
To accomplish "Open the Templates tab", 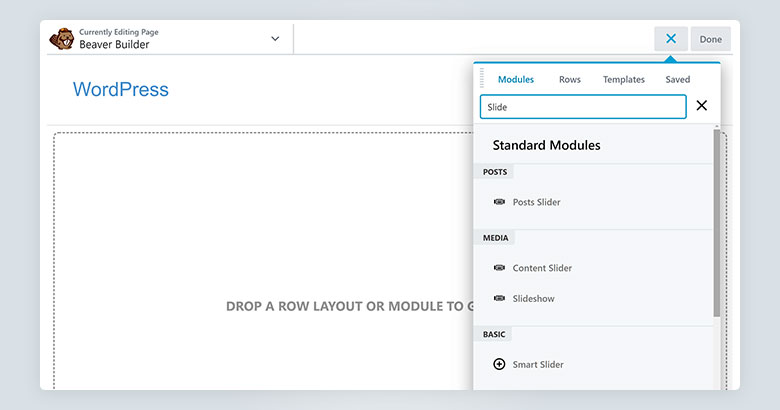I will coord(623,80).
